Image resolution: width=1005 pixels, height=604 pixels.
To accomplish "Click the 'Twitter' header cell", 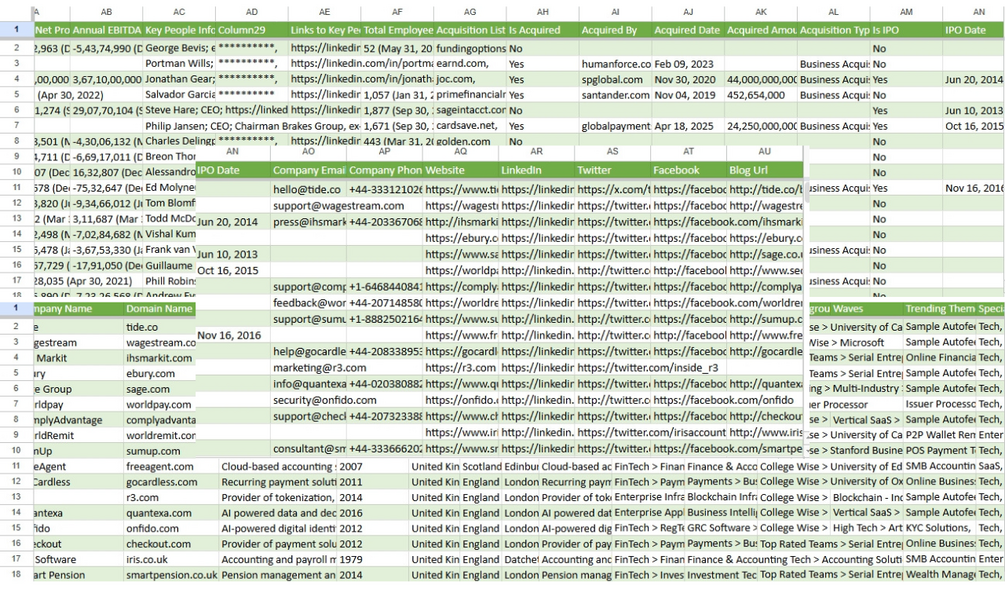I will point(612,170).
